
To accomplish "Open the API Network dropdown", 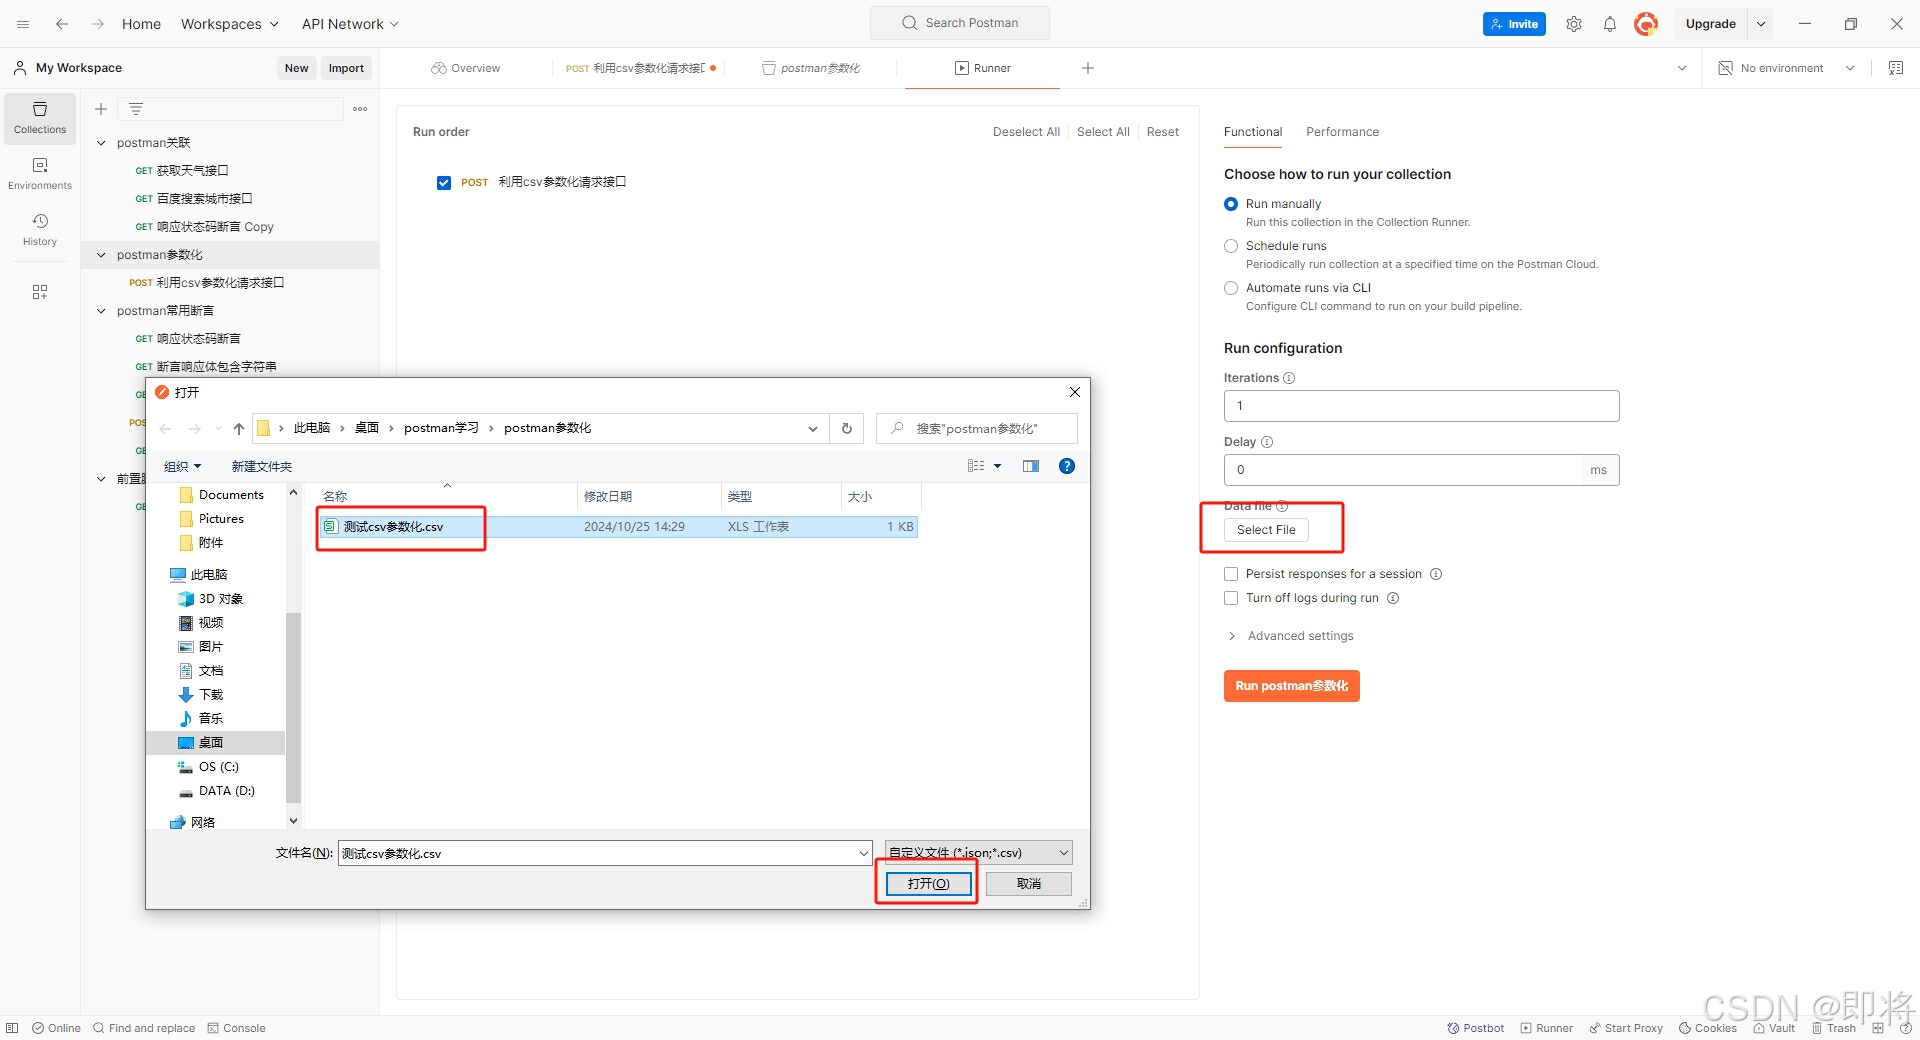I will 350,24.
